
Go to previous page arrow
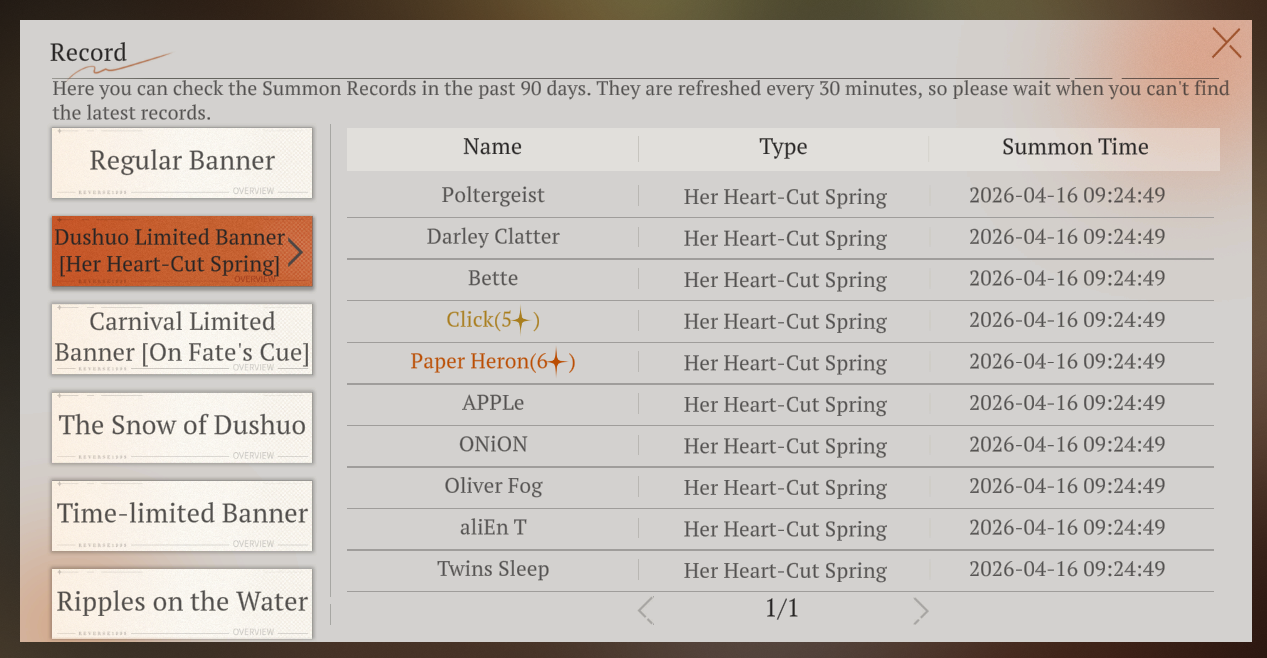click(646, 610)
